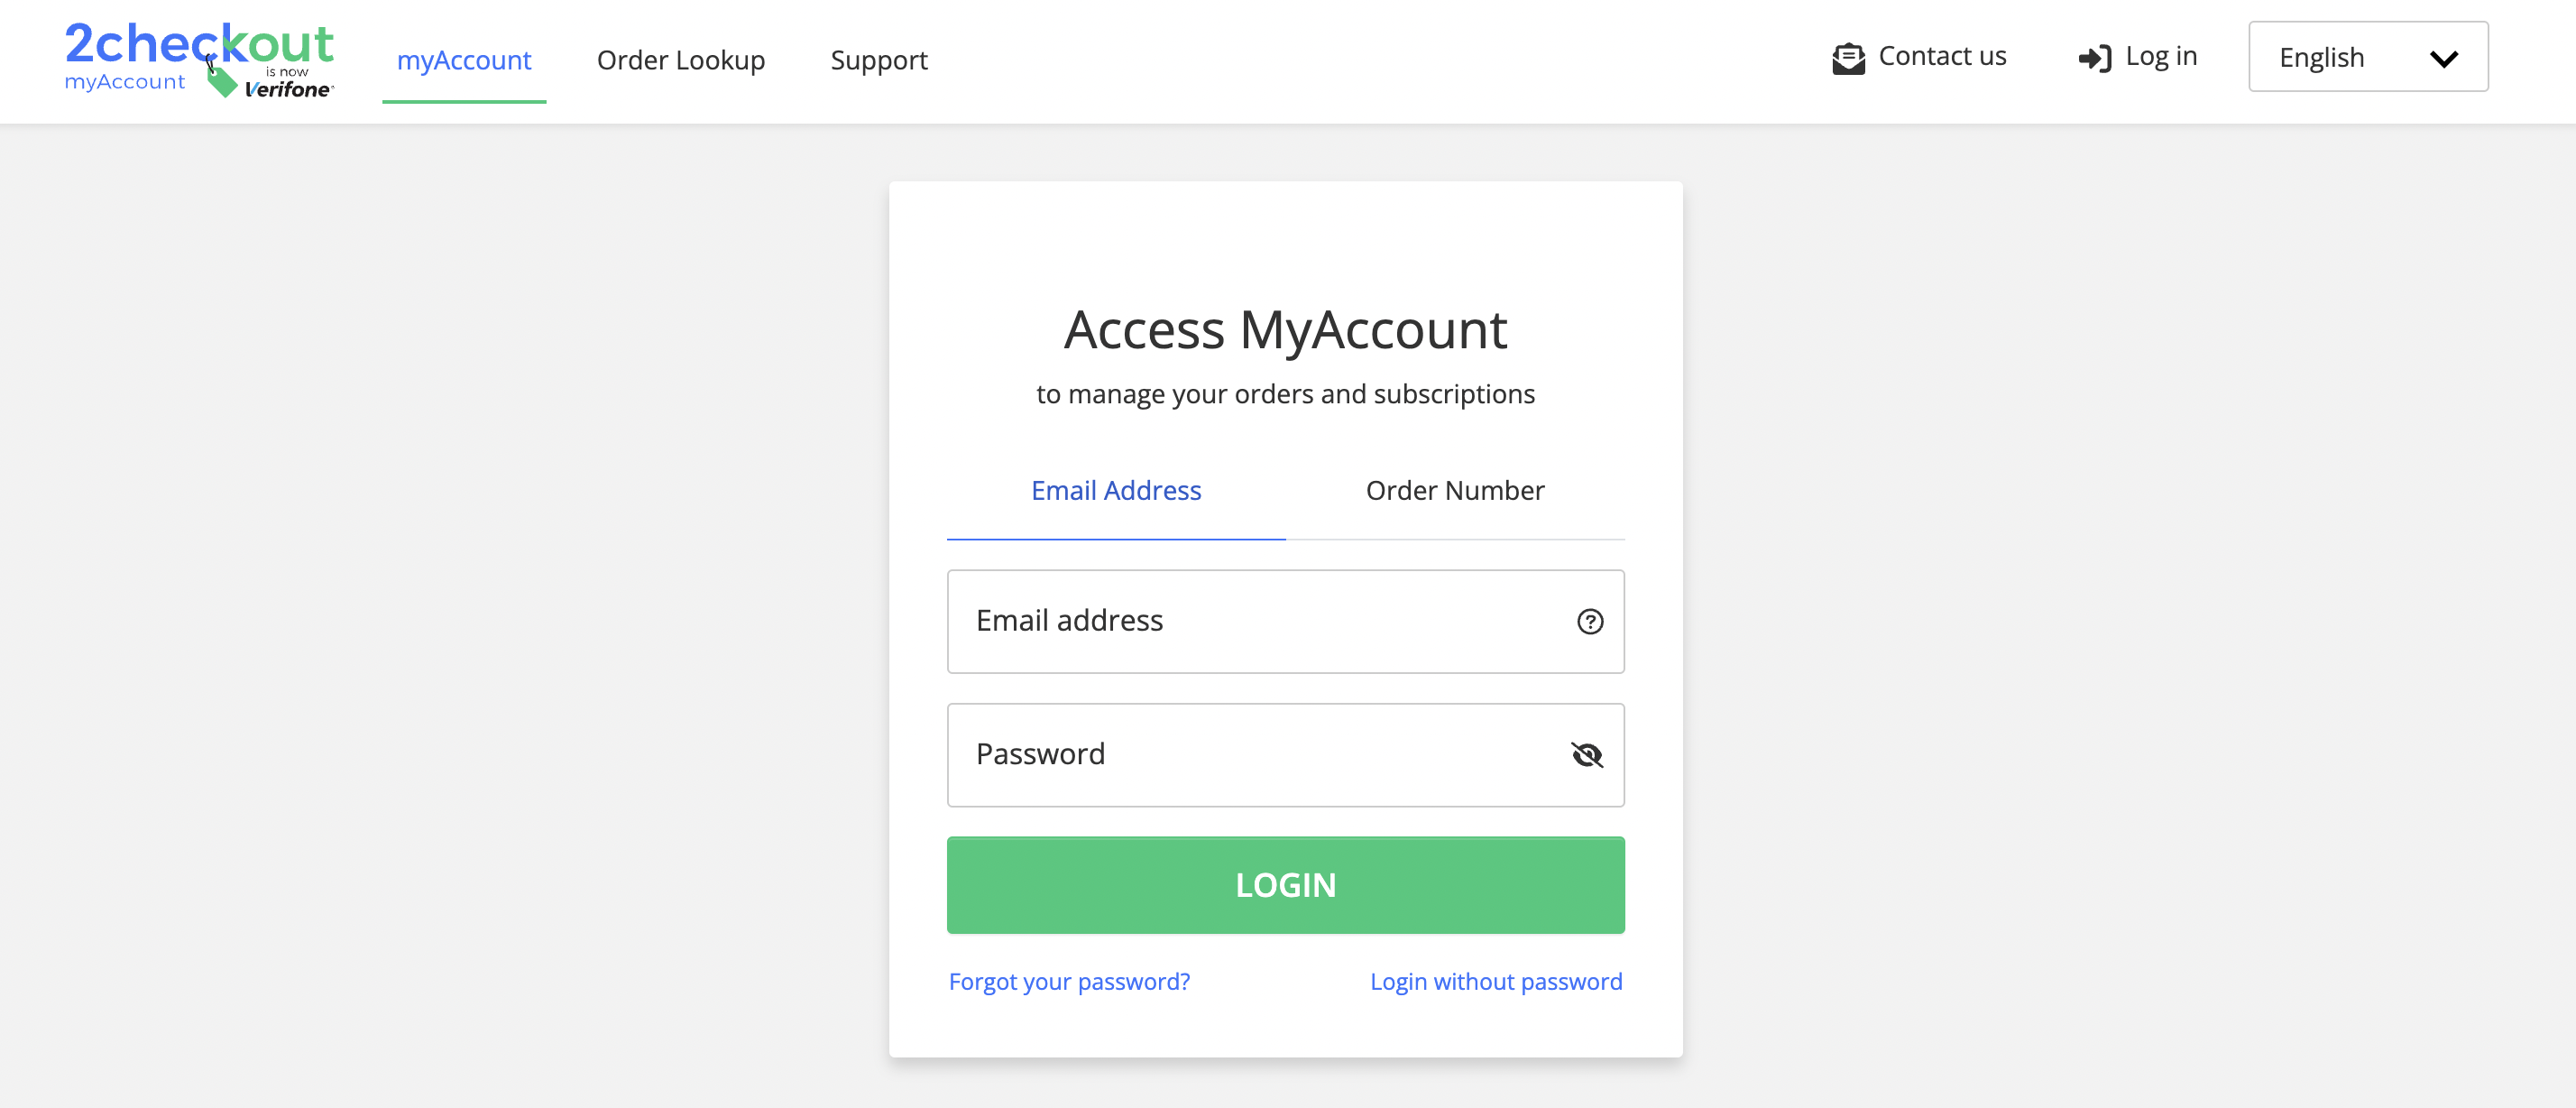Click the email help question mark icon
Viewport: 2576px width, 1108px height.
click(1590, 622)
